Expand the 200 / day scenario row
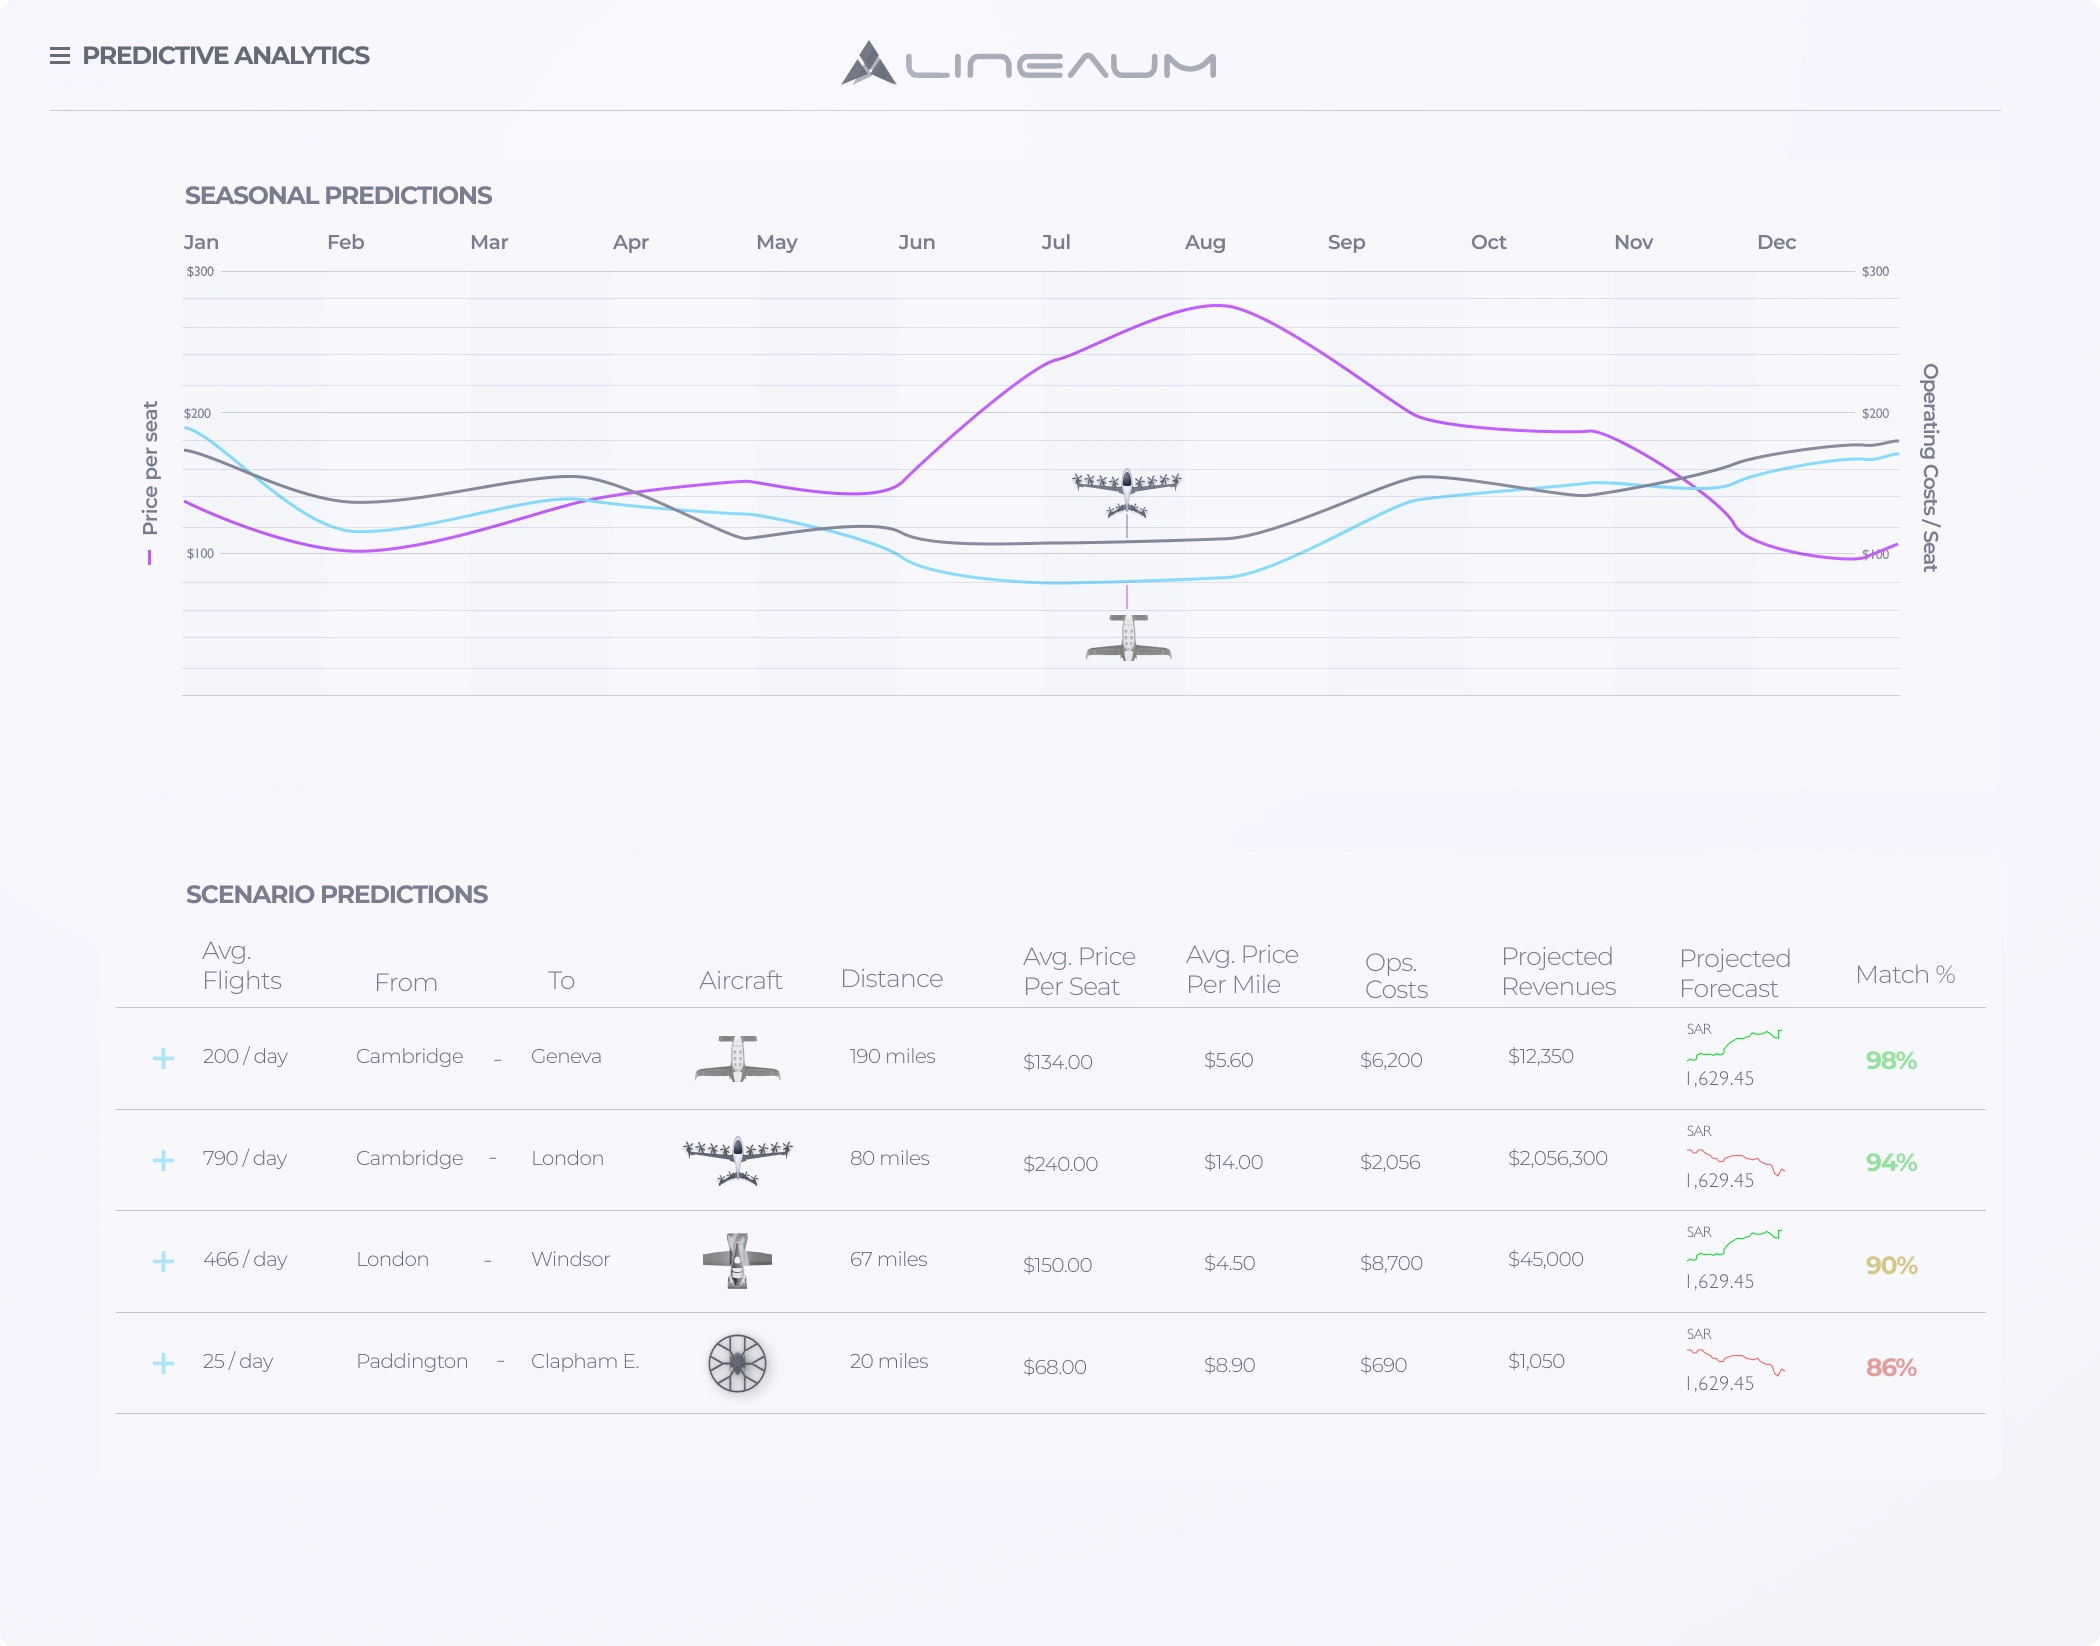 tap(163, 1058)
